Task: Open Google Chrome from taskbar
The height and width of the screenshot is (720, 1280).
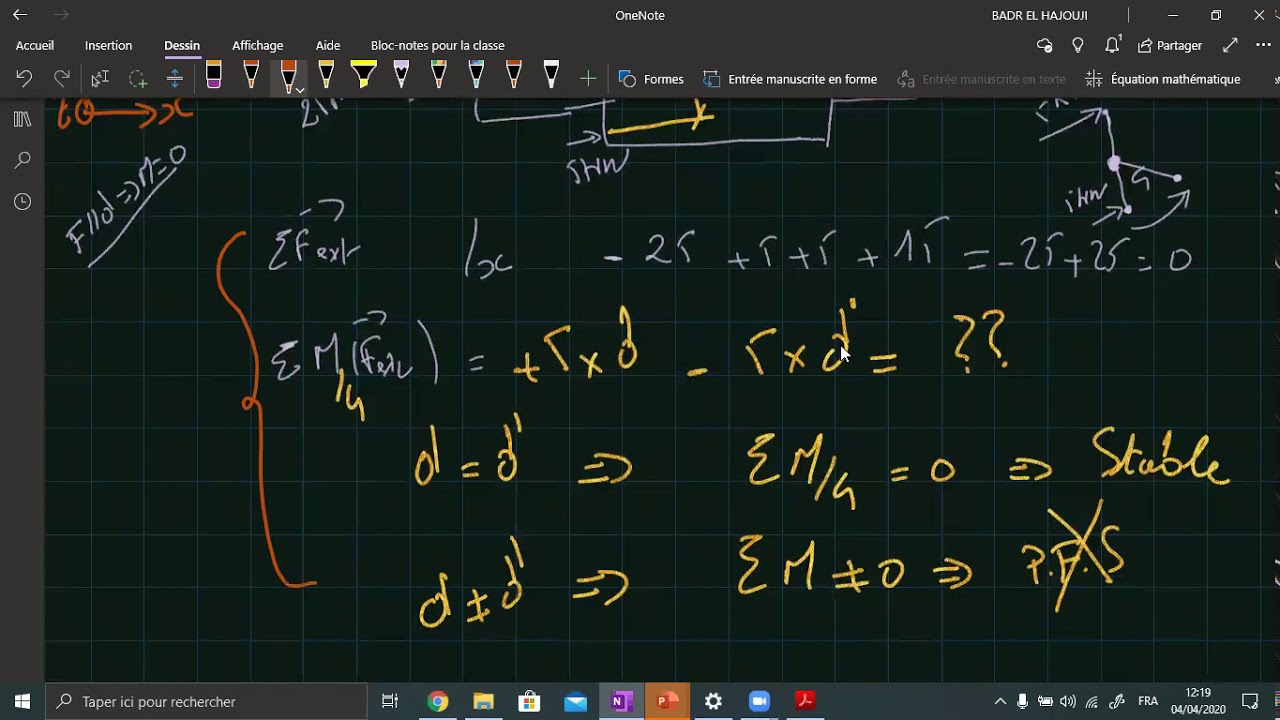Action: click(437, 701)
